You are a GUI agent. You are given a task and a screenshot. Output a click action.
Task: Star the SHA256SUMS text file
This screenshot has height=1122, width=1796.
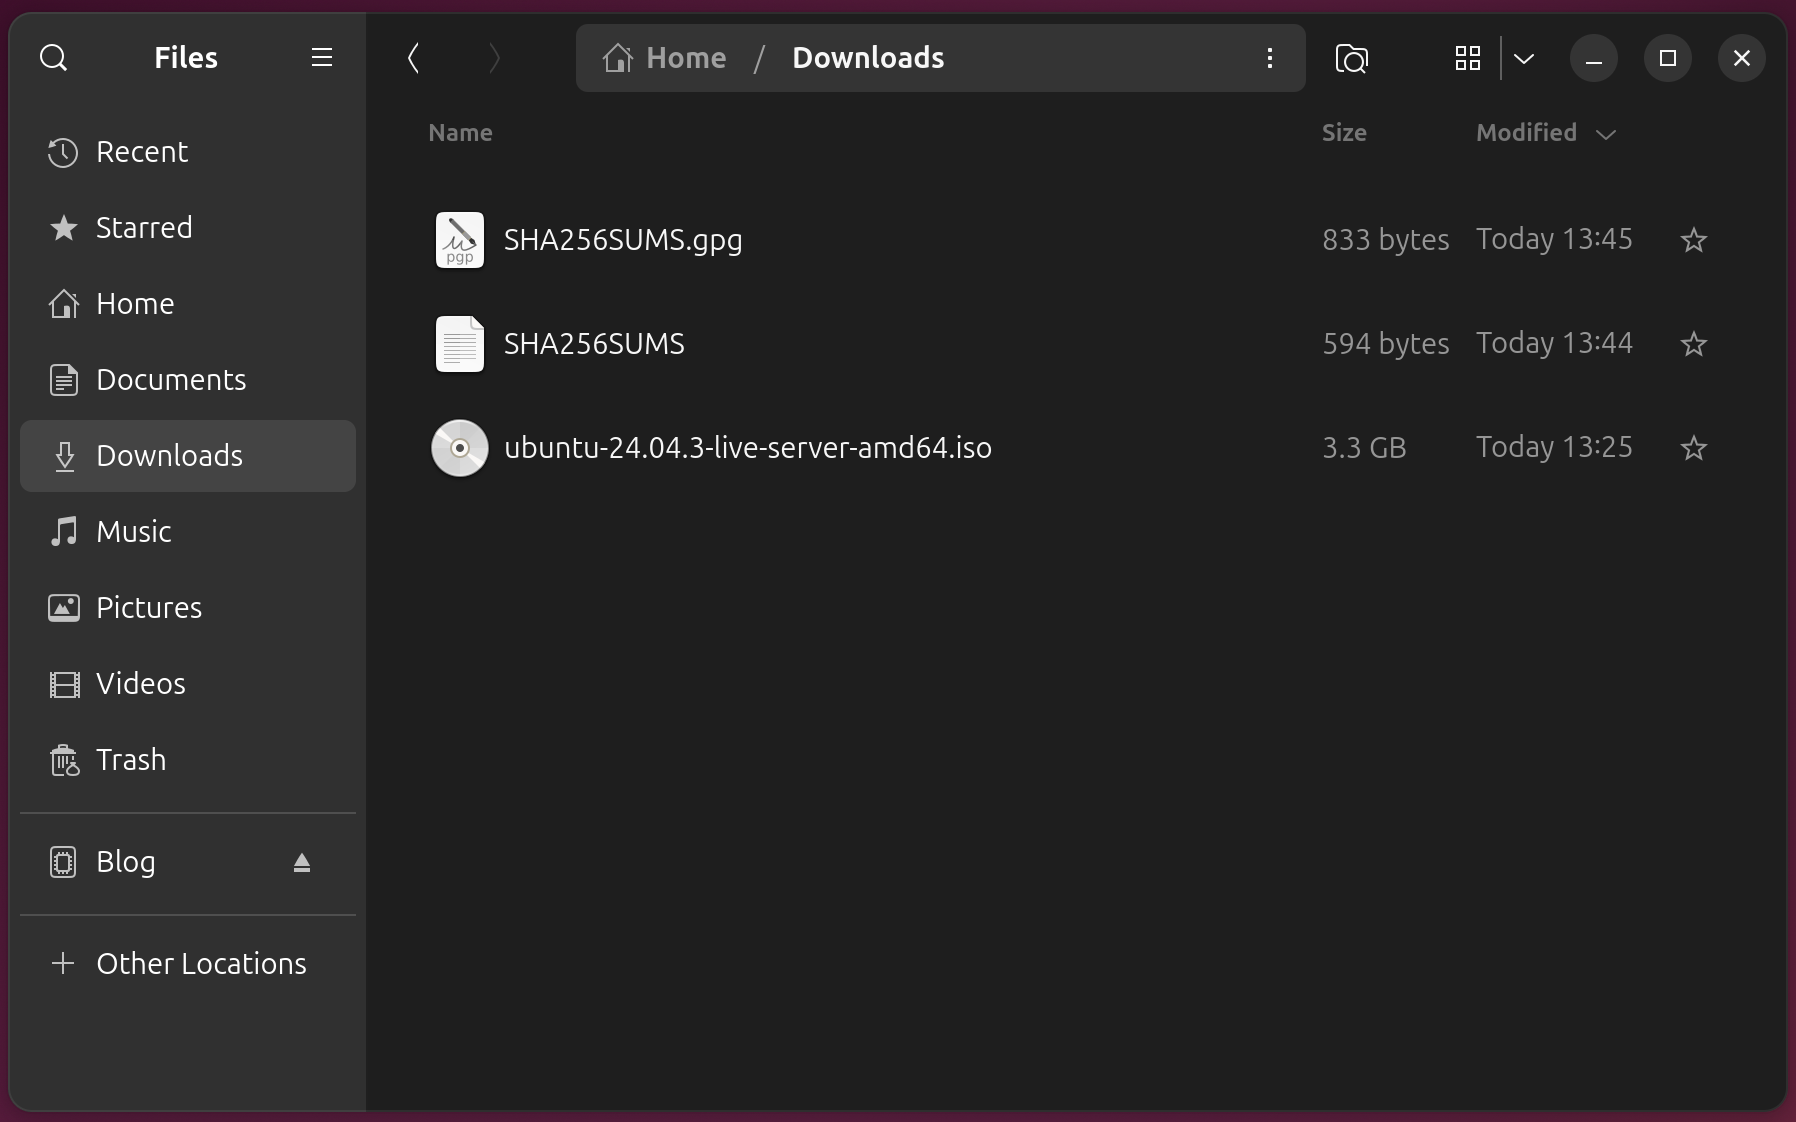(x=1693, y=344)
